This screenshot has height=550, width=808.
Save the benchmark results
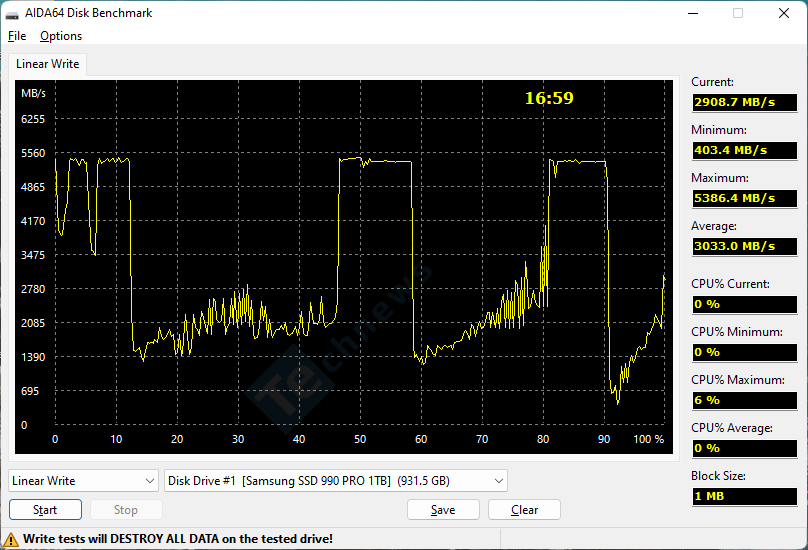click(443, 510)
